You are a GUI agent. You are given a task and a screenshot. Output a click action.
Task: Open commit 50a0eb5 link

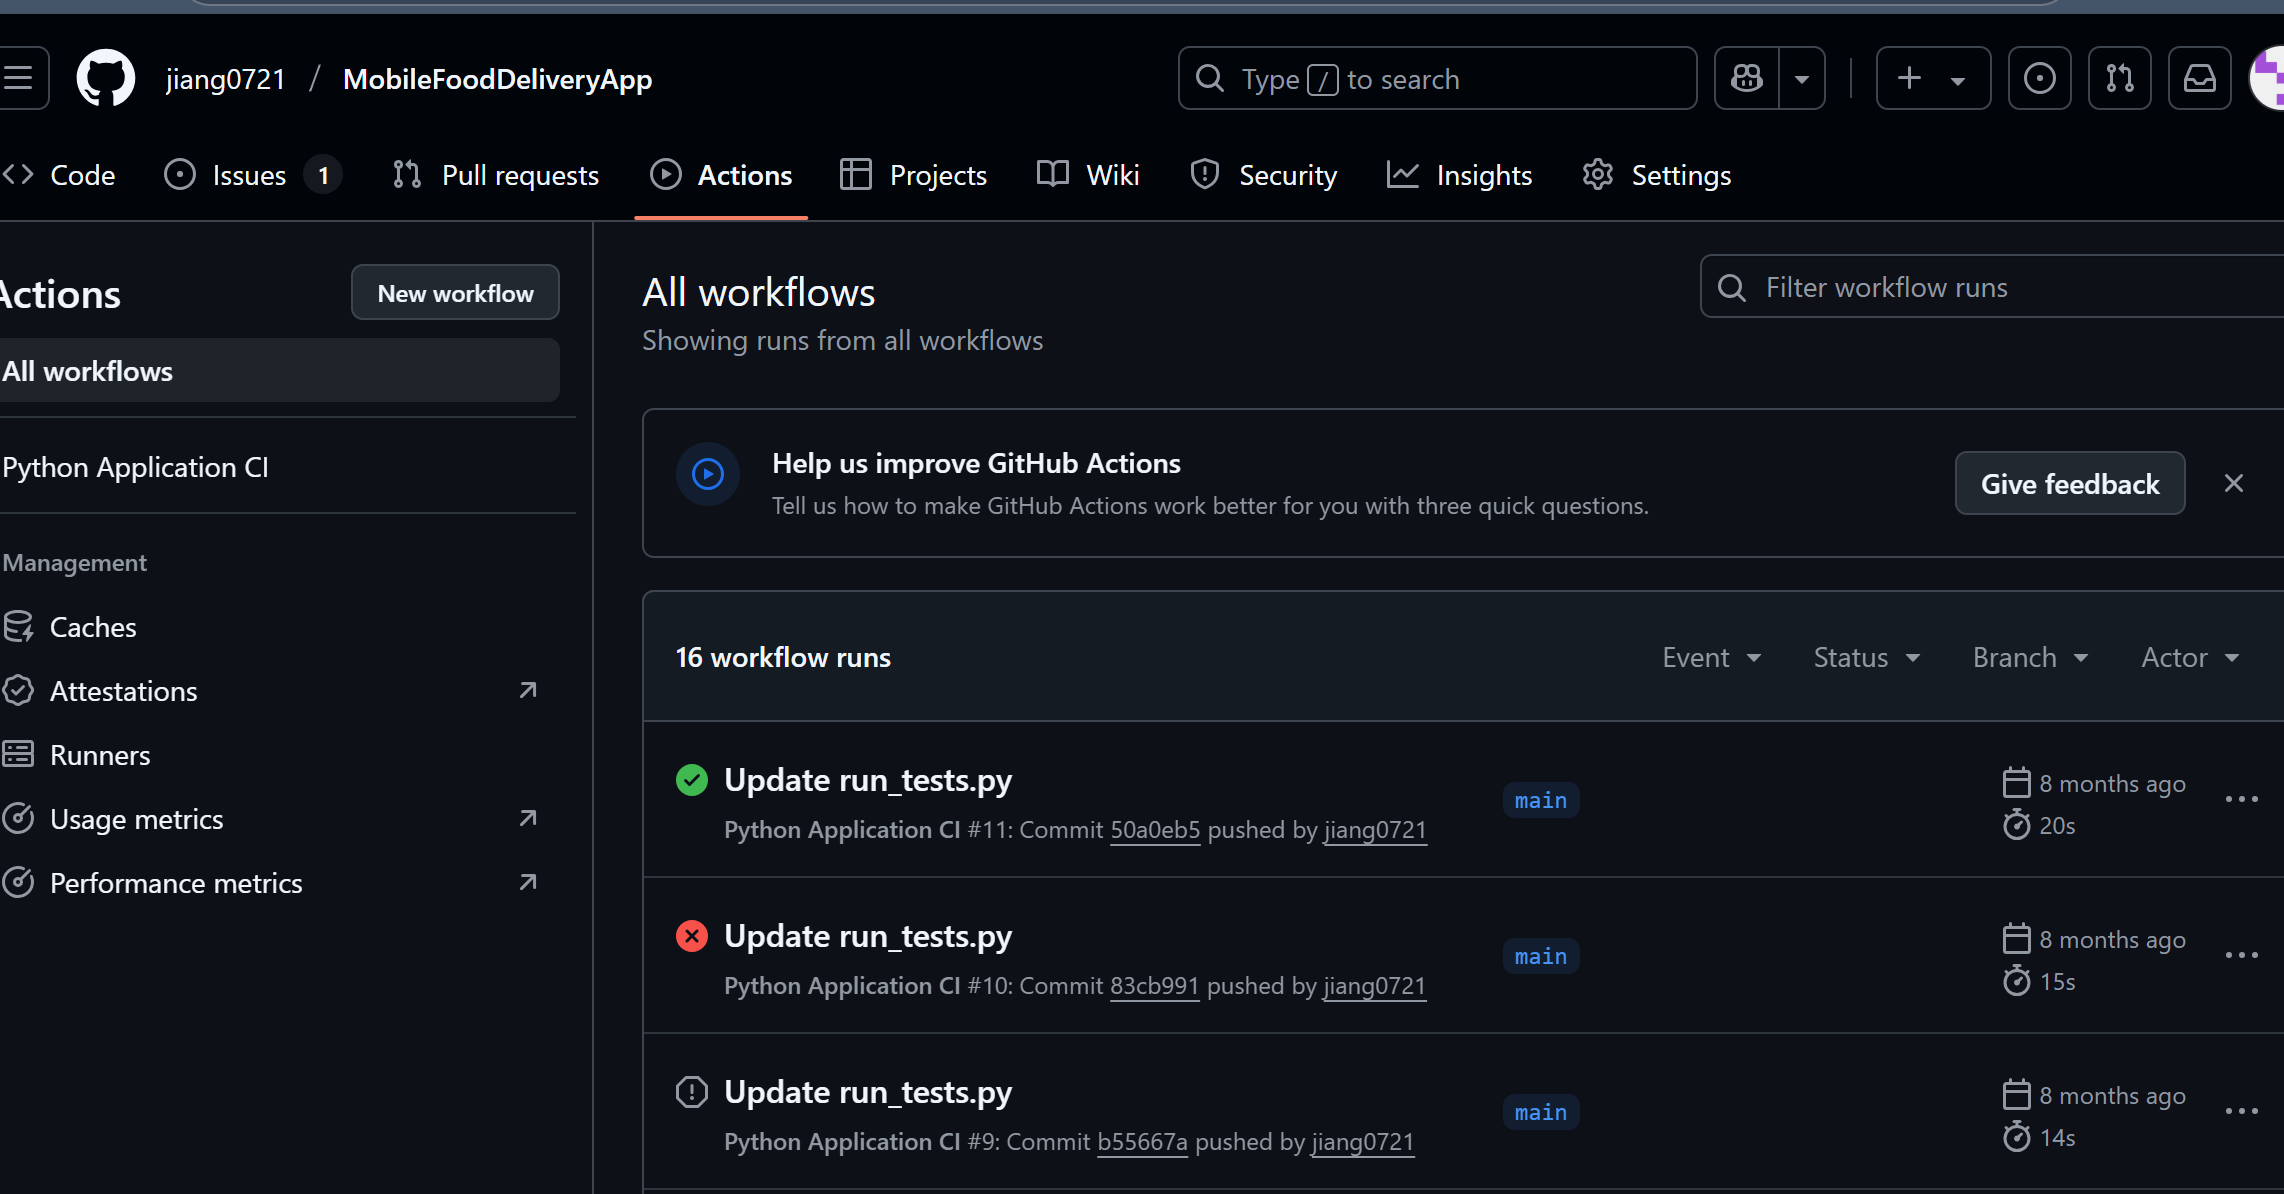[x=1155, y=830]
